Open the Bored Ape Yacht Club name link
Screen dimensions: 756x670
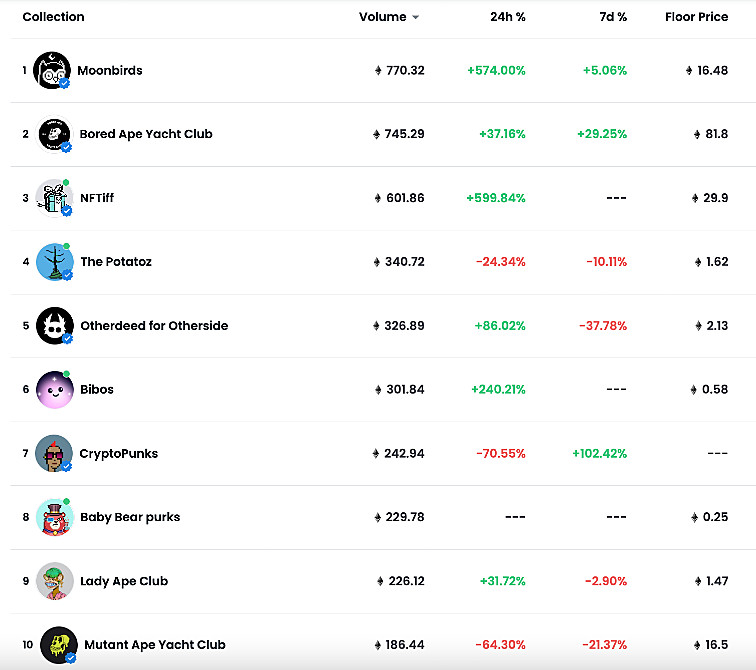pos(146,134)
